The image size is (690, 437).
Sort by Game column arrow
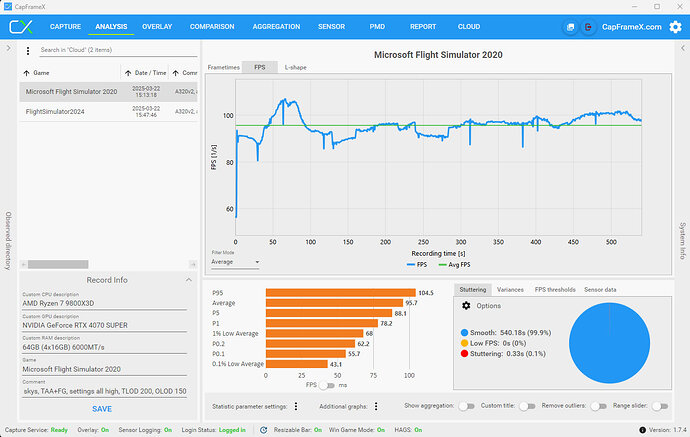click(x=26, y=73)
